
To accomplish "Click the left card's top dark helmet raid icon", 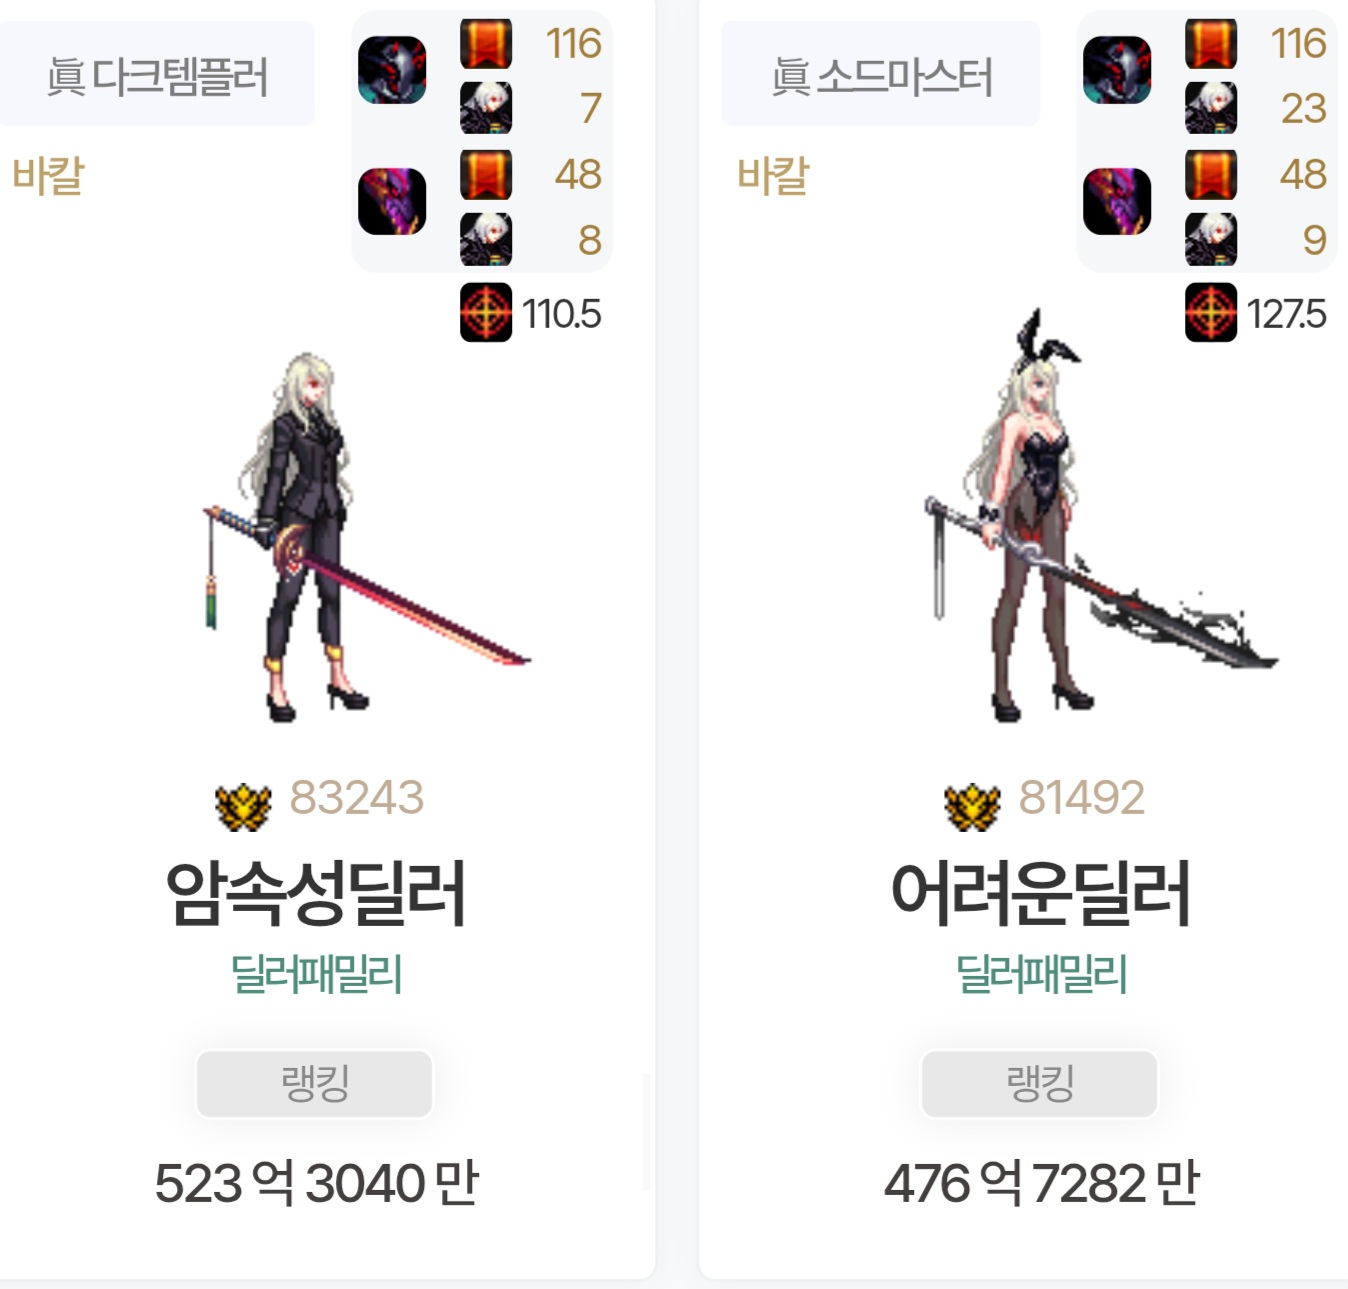I will point(392,70).
